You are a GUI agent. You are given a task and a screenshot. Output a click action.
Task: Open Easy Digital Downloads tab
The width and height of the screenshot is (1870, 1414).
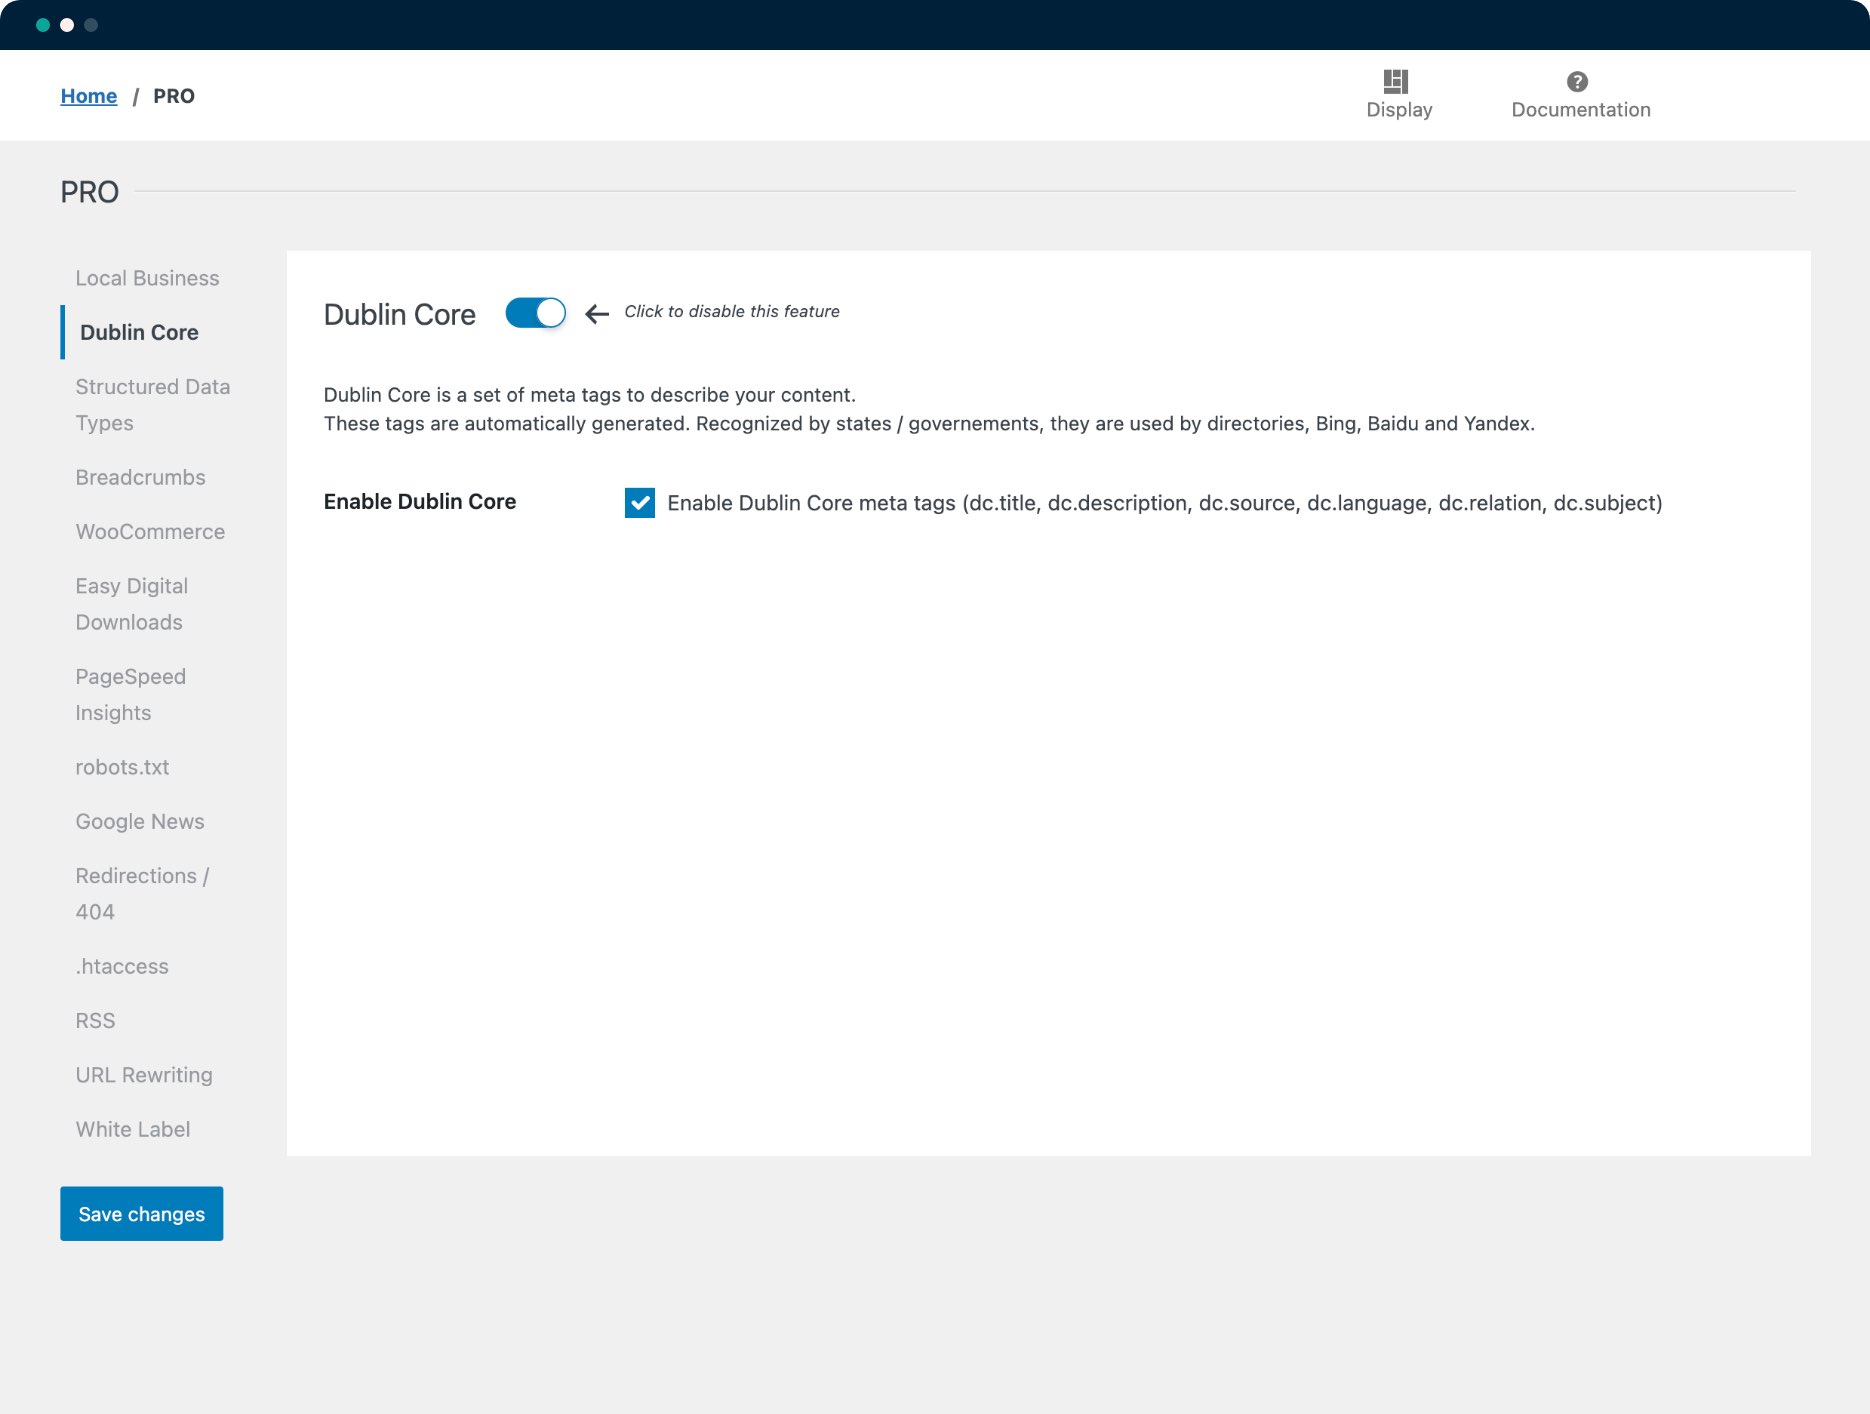[x=132, y=604]
